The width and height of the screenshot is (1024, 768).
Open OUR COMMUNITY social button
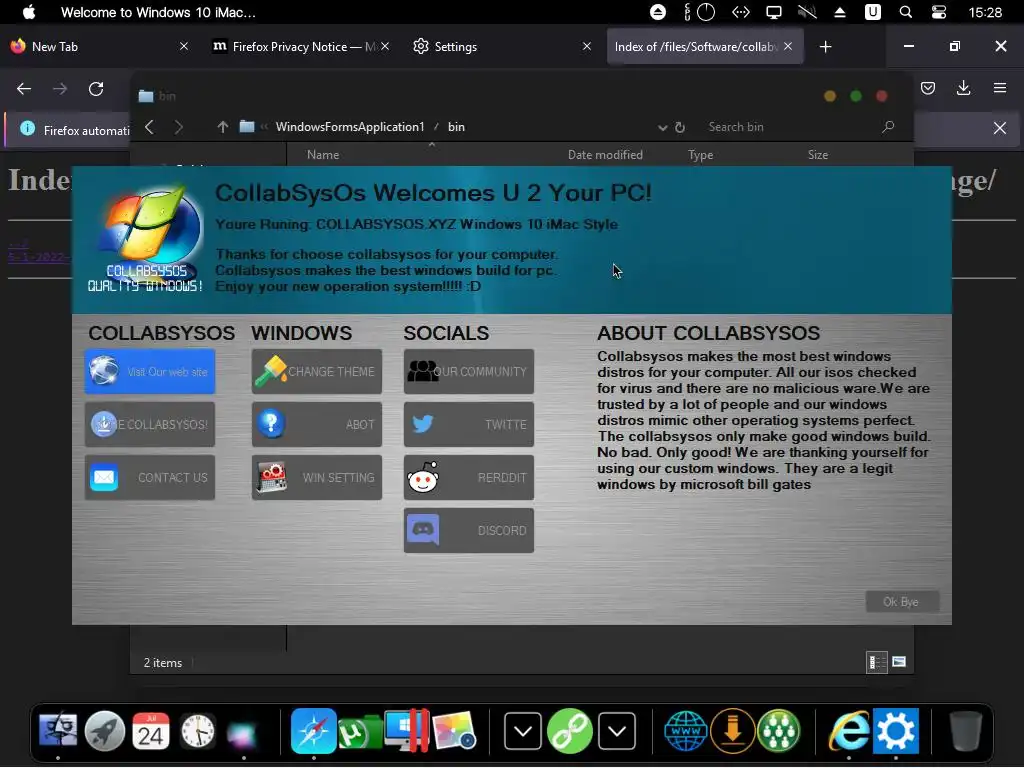(x=469, y=372)
